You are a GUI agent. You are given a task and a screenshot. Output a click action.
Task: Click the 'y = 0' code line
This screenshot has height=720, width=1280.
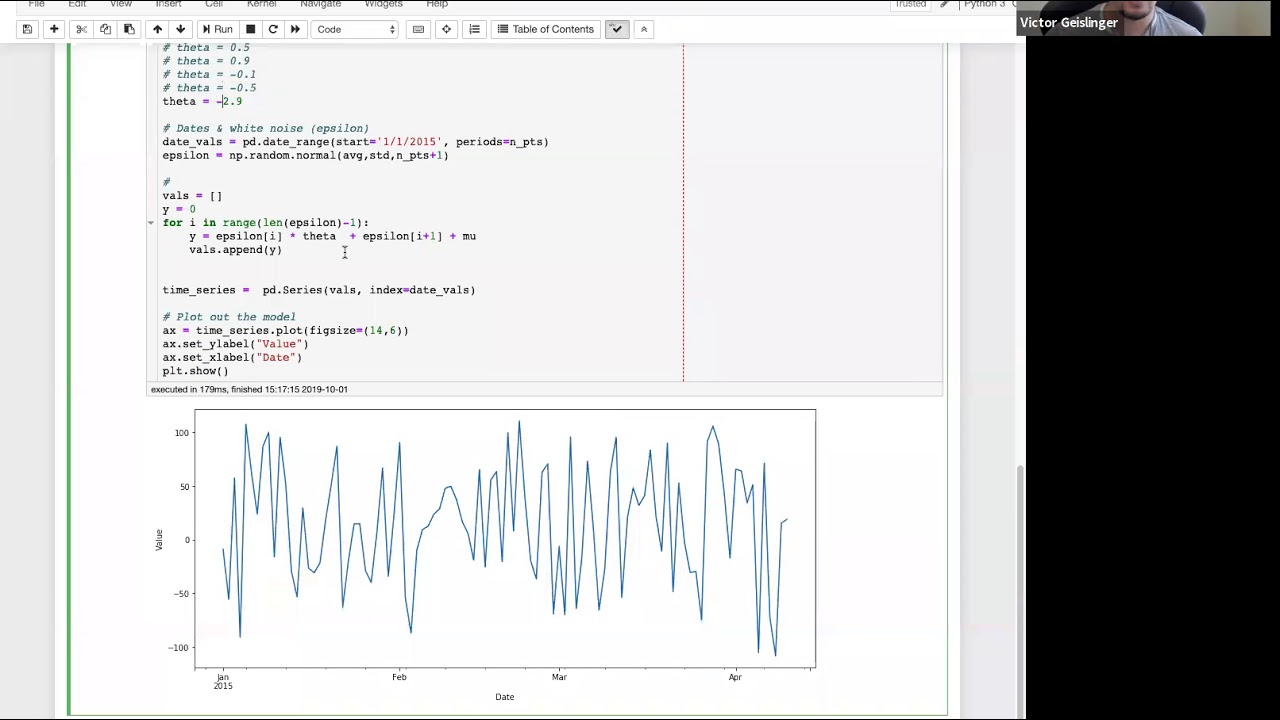click(179, 209)
